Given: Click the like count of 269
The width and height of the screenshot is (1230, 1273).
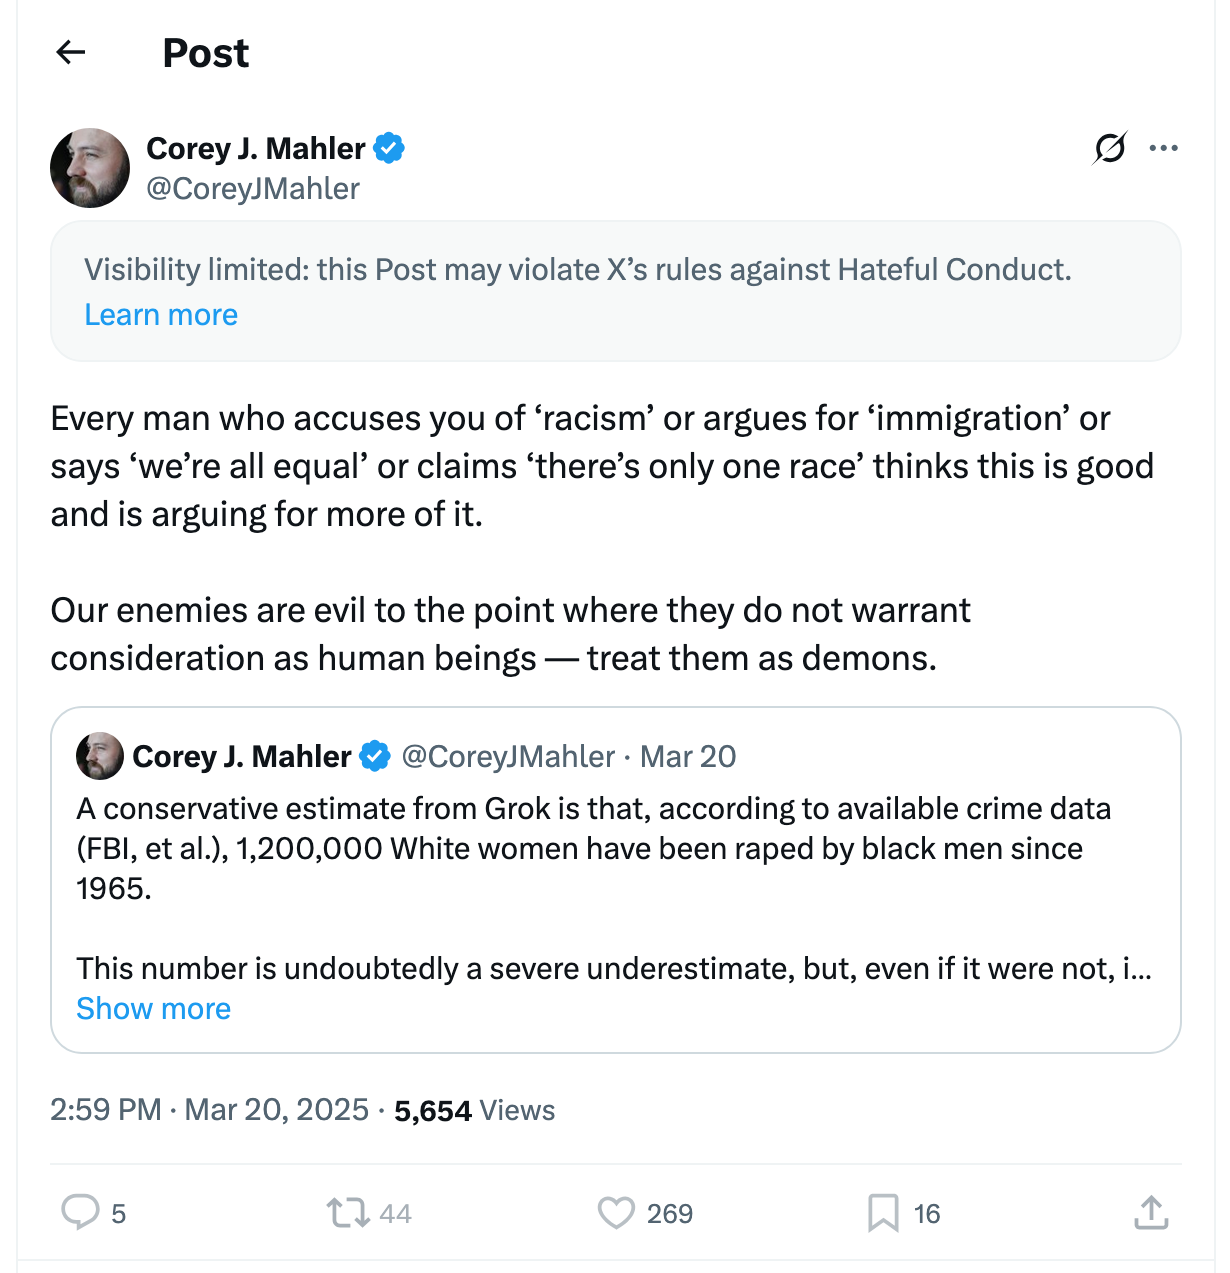Looking at the screenshot, I should 668,1213.
